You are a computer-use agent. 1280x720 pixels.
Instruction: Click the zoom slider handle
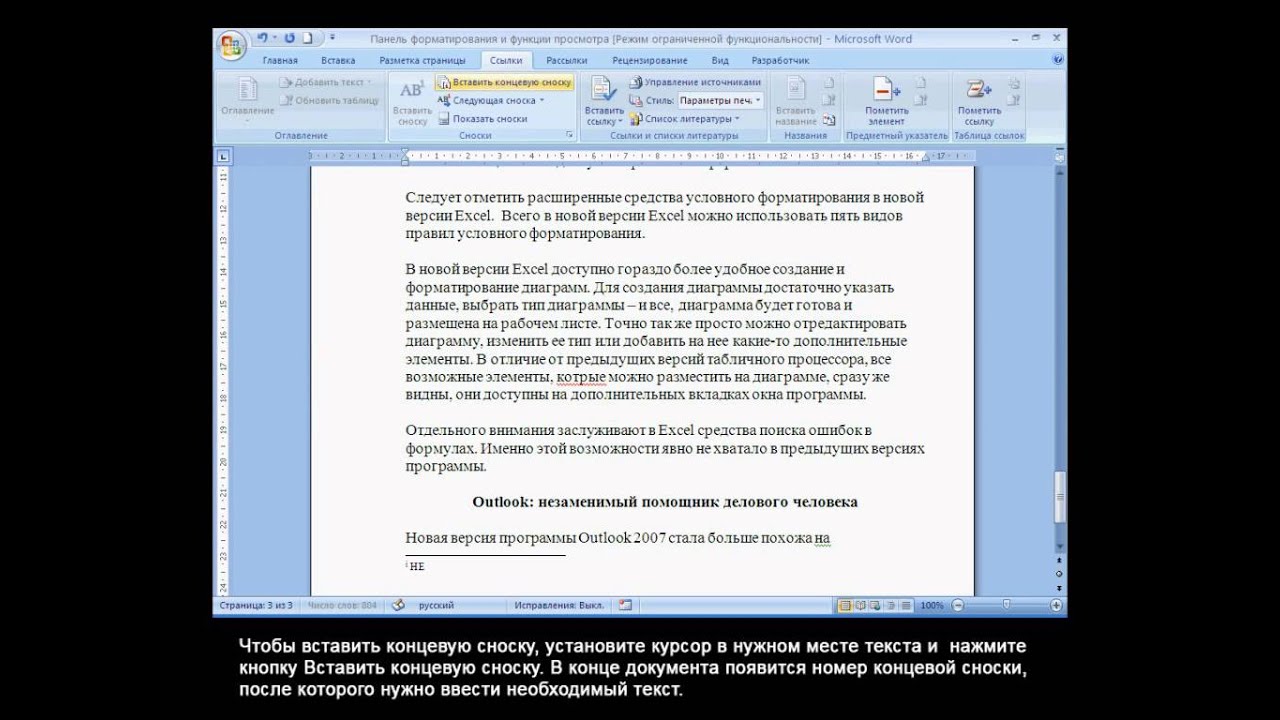[x=1007, y=605]
